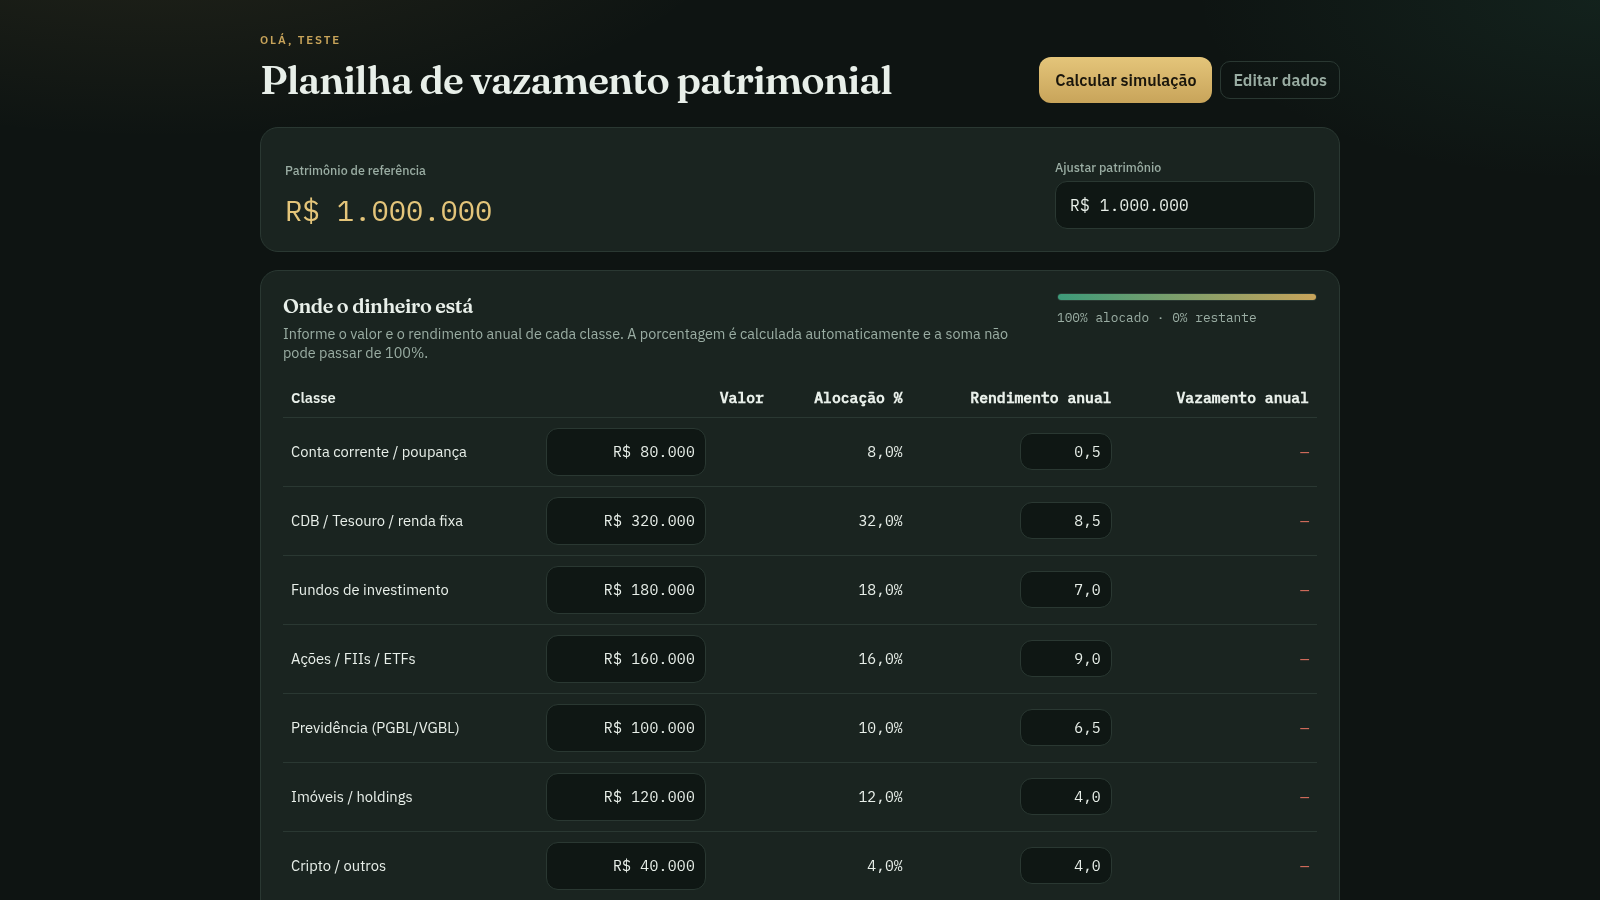This screenshot has width=1600, height=900.
Task: Change the 0,5 annual yield for Conta corrente
Action: pos(1066,452)
